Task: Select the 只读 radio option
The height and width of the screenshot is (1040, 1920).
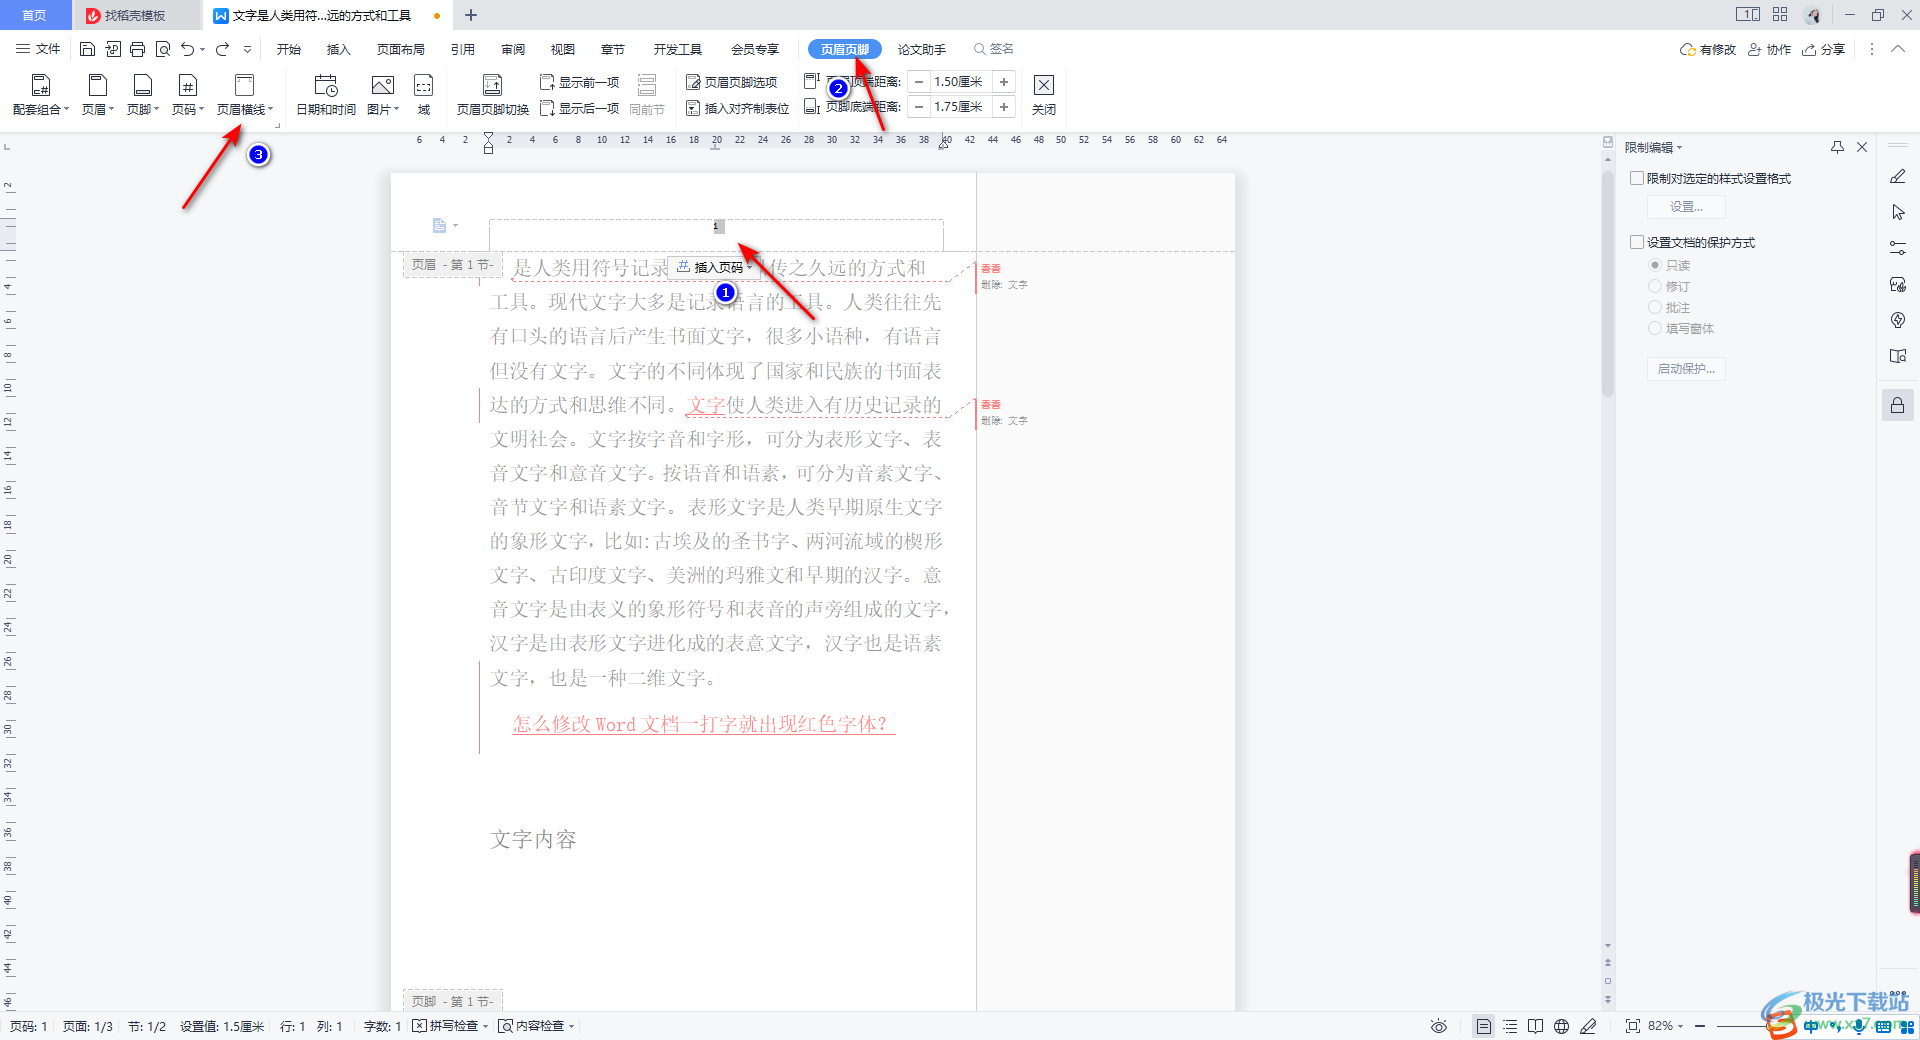Action: point(1655,265)
